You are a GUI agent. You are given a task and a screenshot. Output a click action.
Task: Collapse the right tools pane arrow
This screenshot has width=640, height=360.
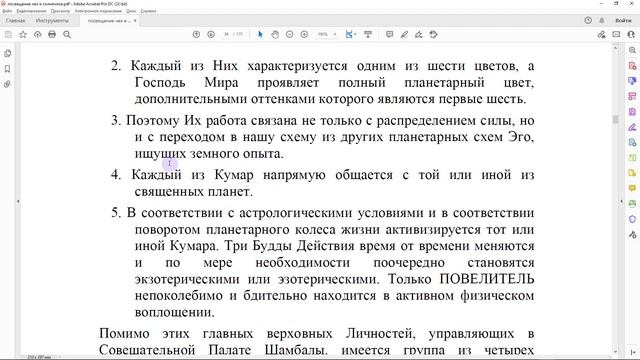(622, 201)
